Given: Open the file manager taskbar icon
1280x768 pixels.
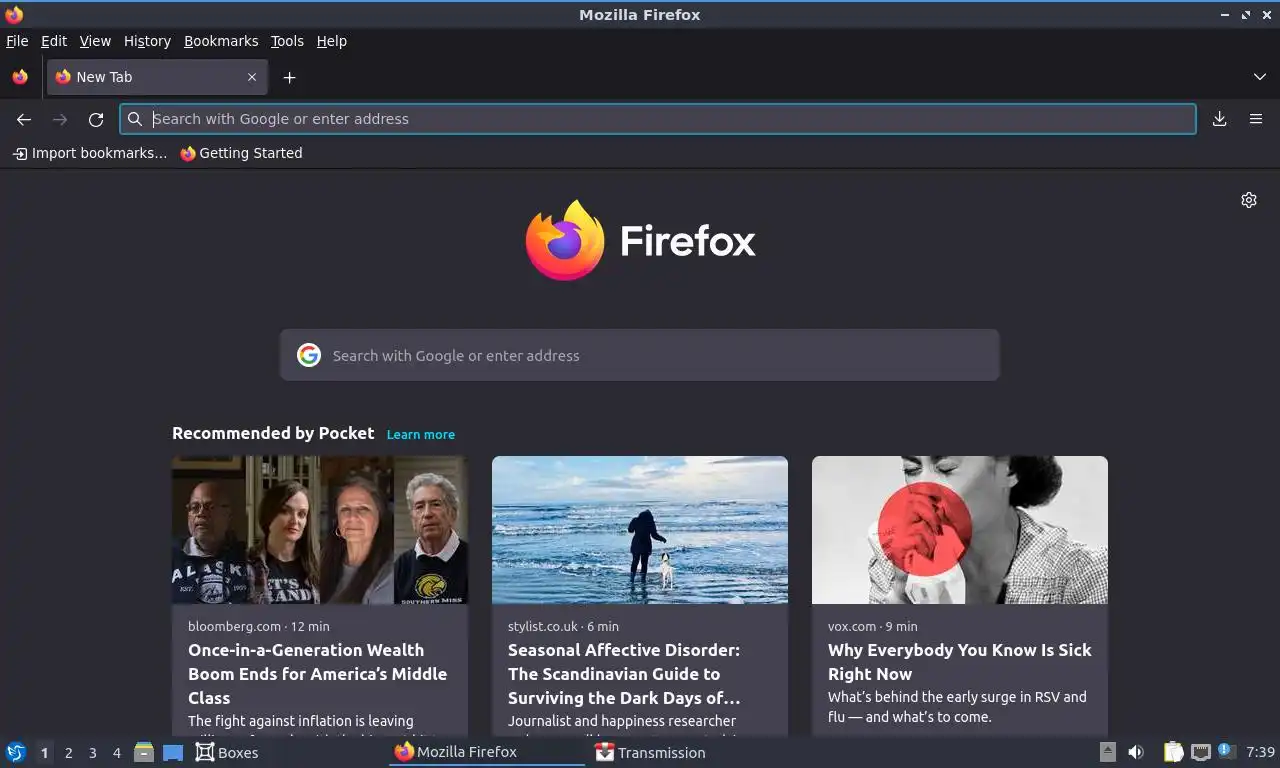Looking at the screenshot, I should [144, 752].
